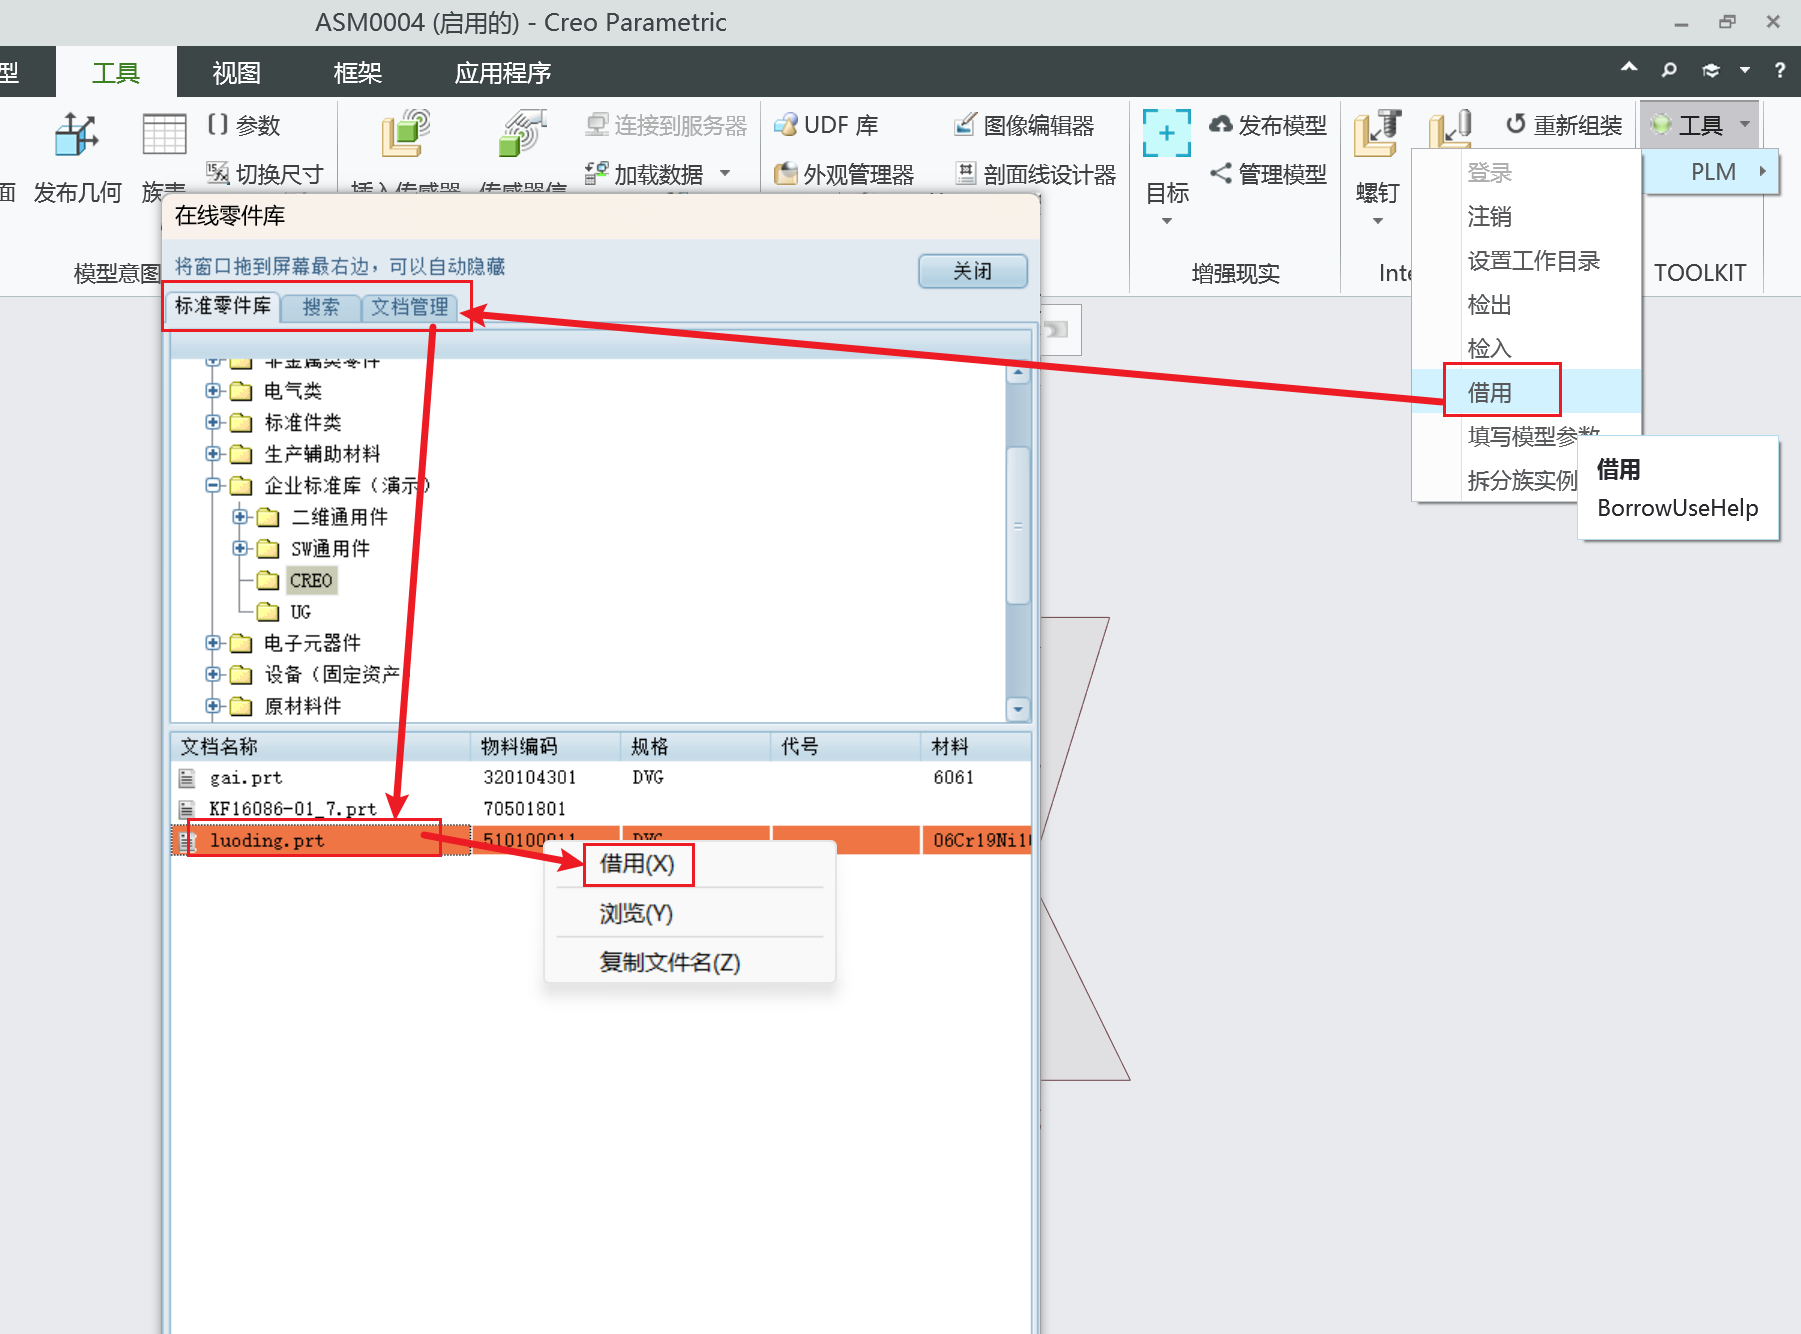Click 管理模型 manage models
This screenshot has width=1801, height=1334.
click(x=1267, y=174)
